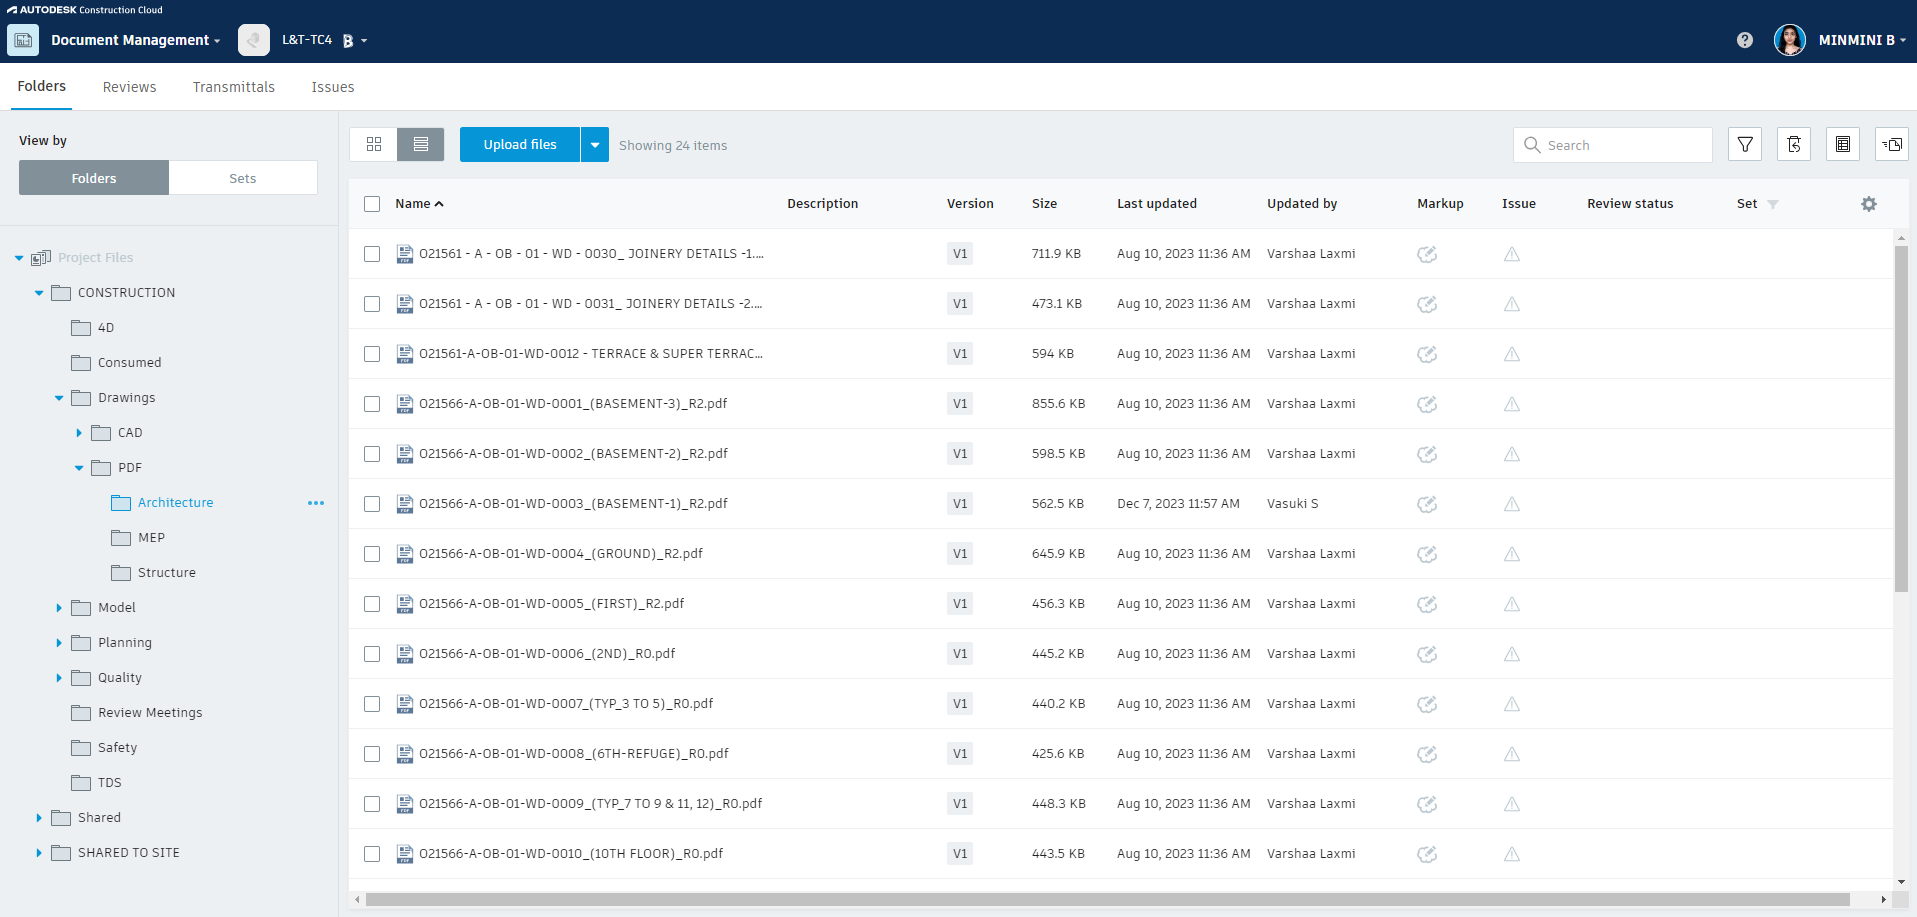Click the Upload files button
The height and width of the screenshot is (917, 1917).
tap(520, 145)
